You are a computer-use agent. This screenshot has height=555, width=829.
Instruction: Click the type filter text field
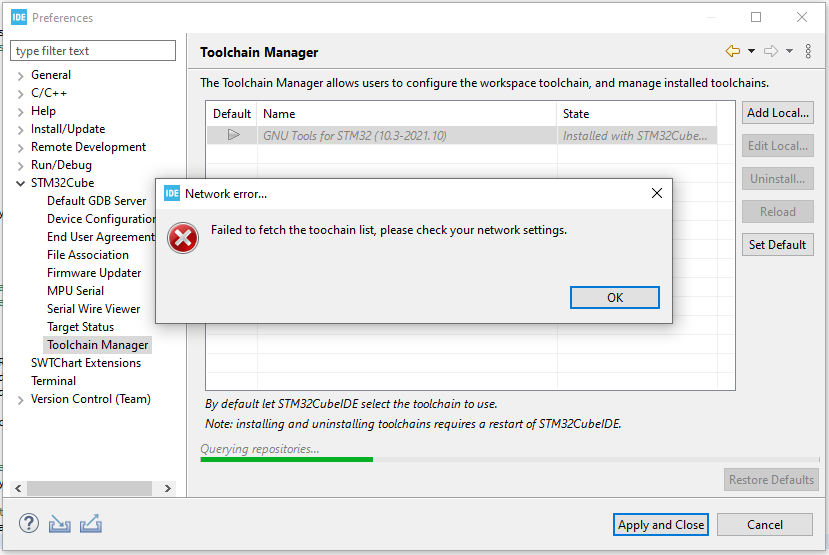[93, 51]
